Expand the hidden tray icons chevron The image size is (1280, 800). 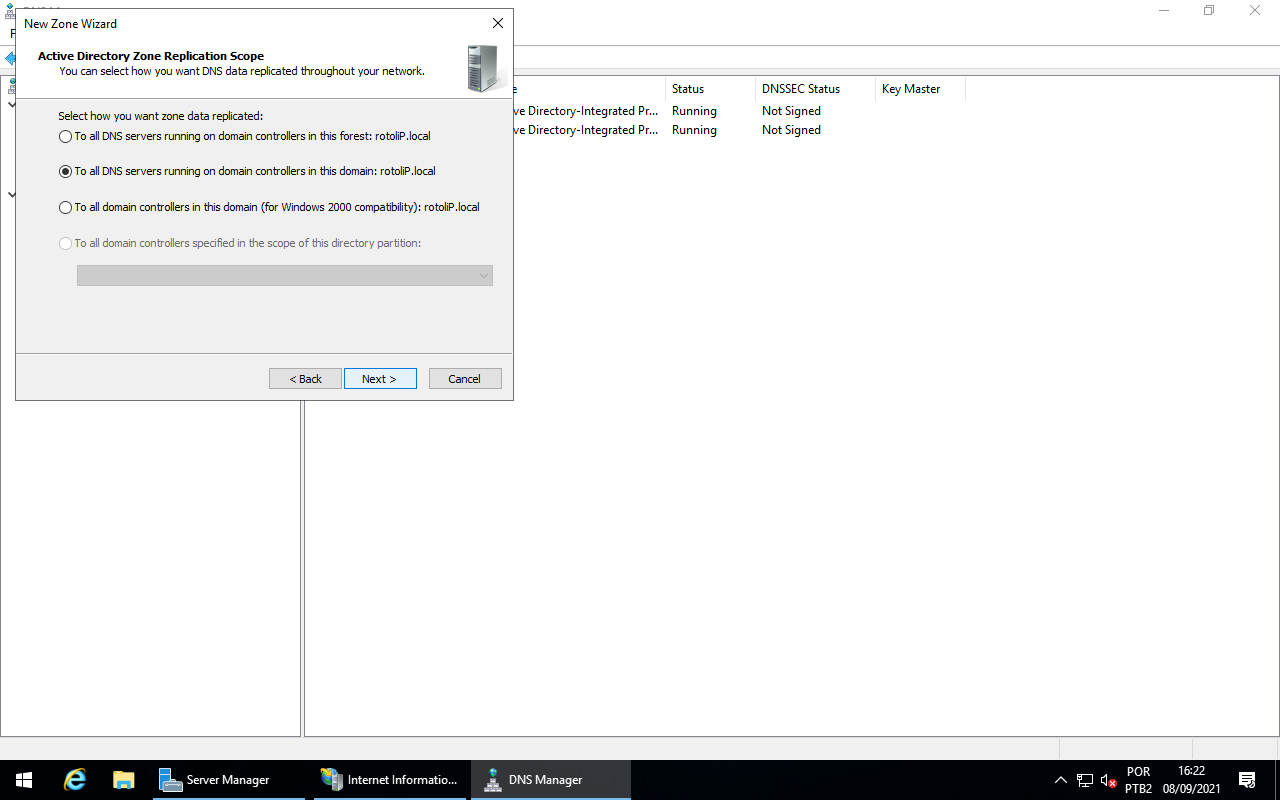point(1061,780)
